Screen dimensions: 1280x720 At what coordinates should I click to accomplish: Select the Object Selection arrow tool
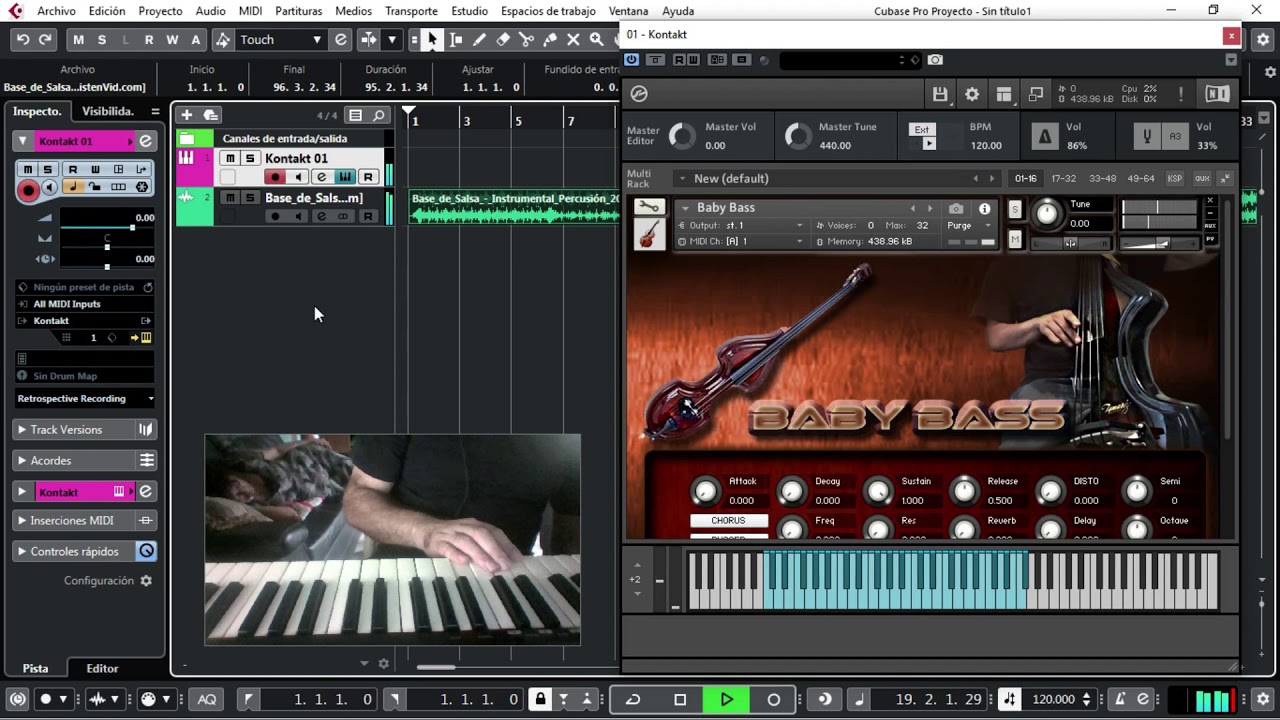pyautogui.click(x=433, y=40)
